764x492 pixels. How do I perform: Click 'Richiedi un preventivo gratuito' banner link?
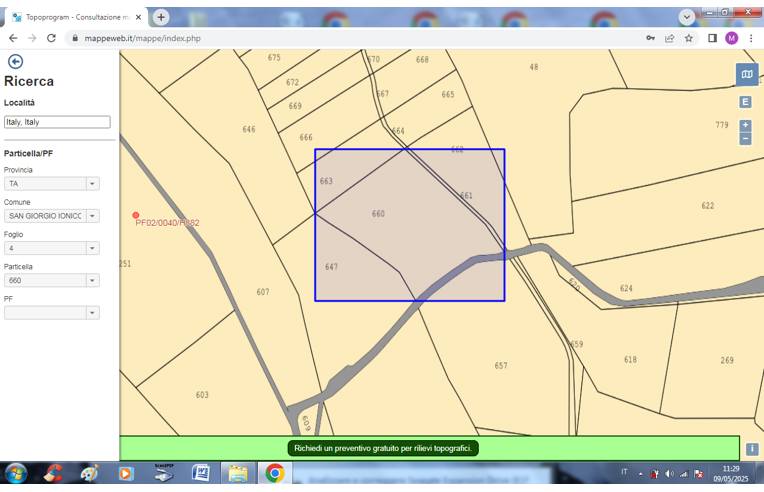[383, 448]
